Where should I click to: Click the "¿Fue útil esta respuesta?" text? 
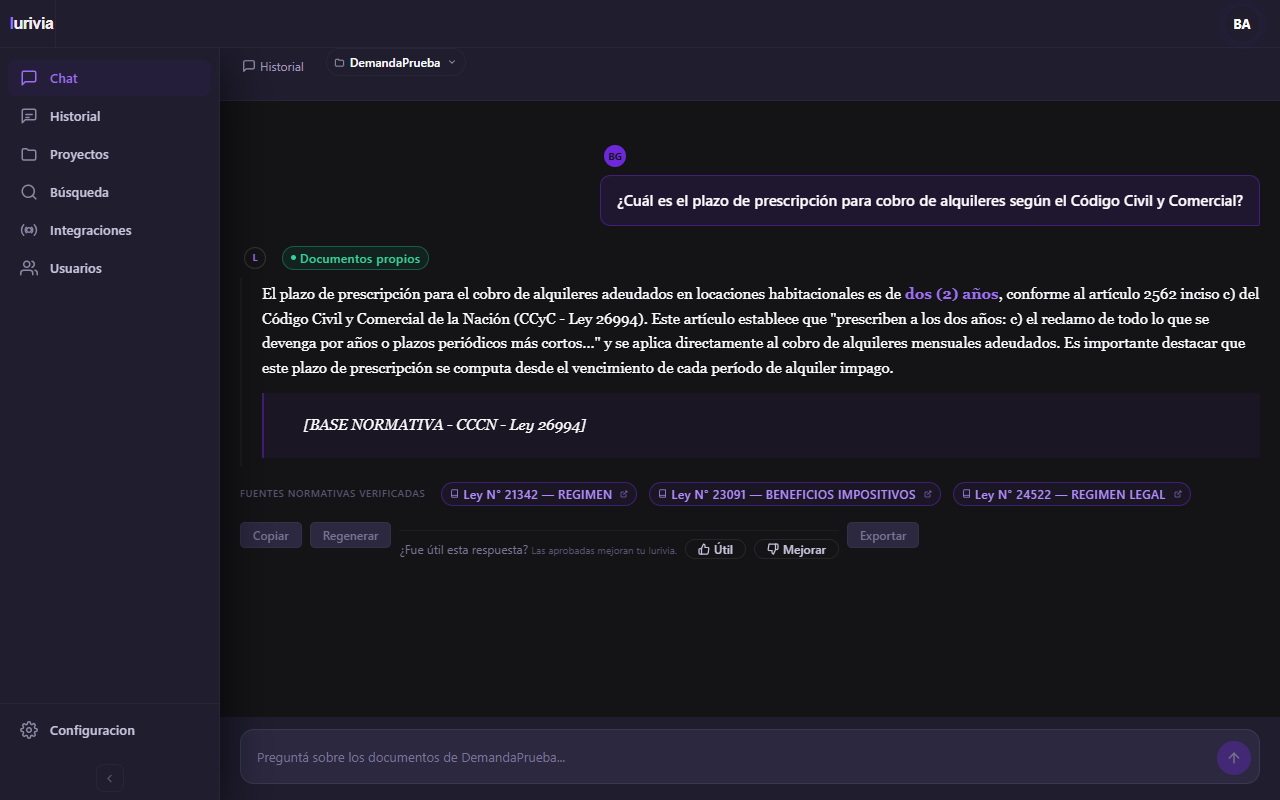click(464, 550)
